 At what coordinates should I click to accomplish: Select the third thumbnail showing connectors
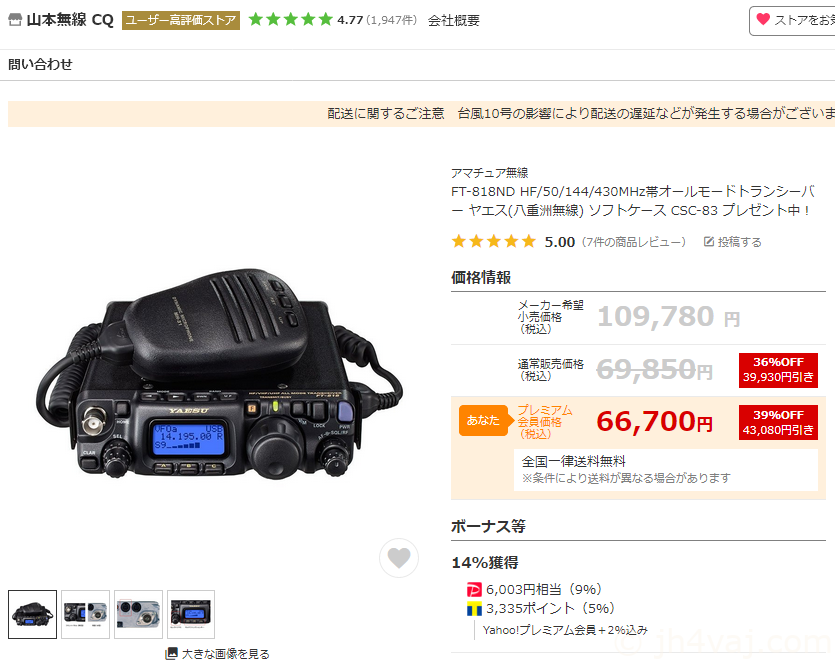click(138, 614)
